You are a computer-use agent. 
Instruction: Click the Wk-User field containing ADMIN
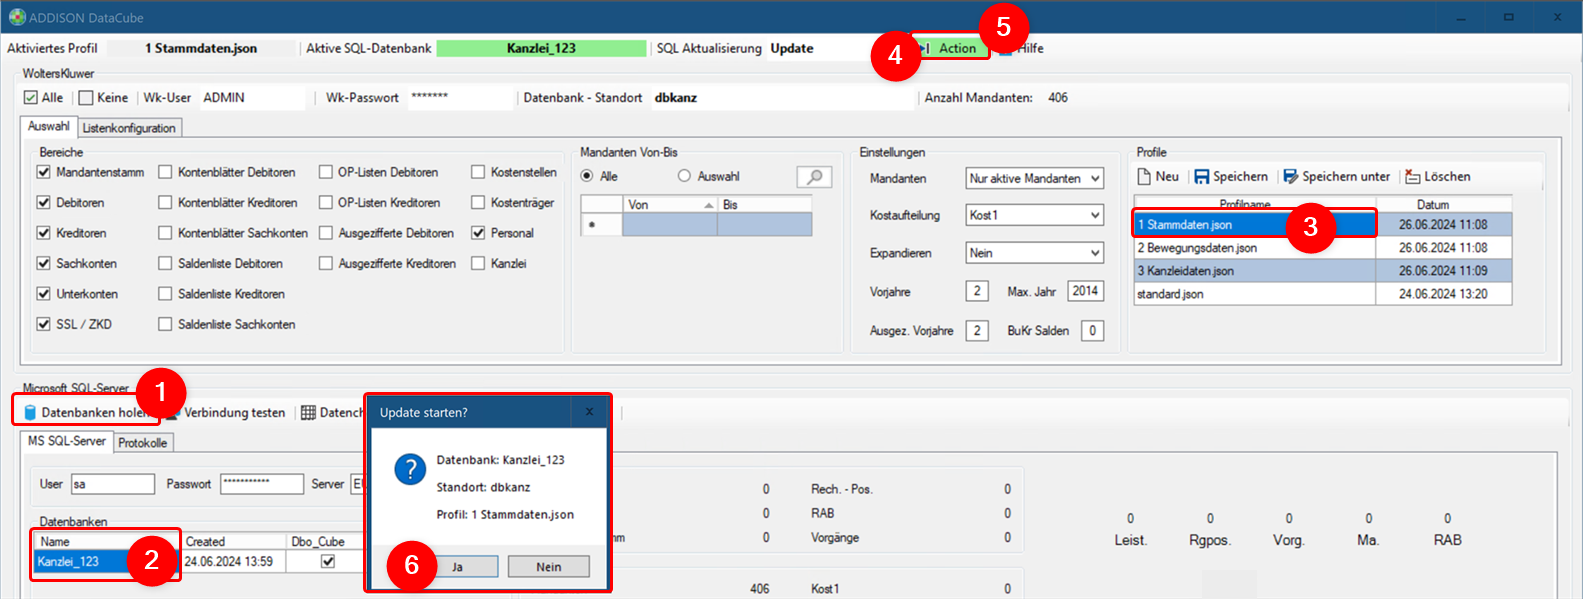(252, 98)
